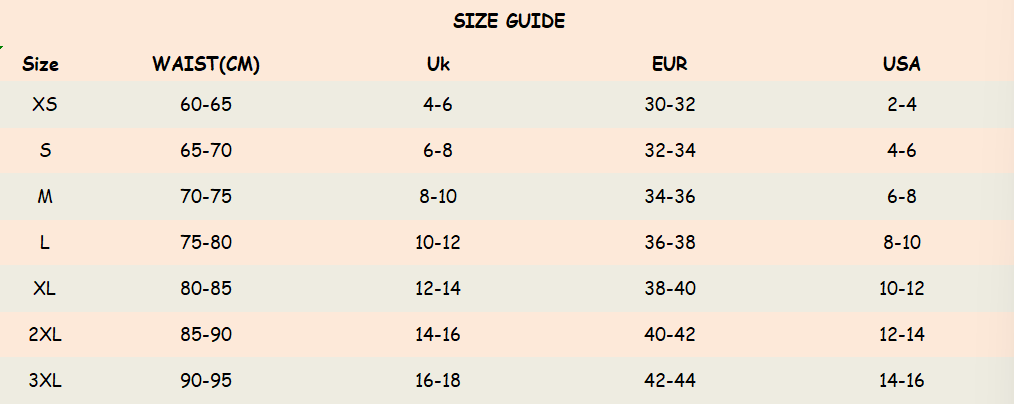Select the USA column header
The height and width of the screenshot is (404, 1014).
(x=901, y=65)
